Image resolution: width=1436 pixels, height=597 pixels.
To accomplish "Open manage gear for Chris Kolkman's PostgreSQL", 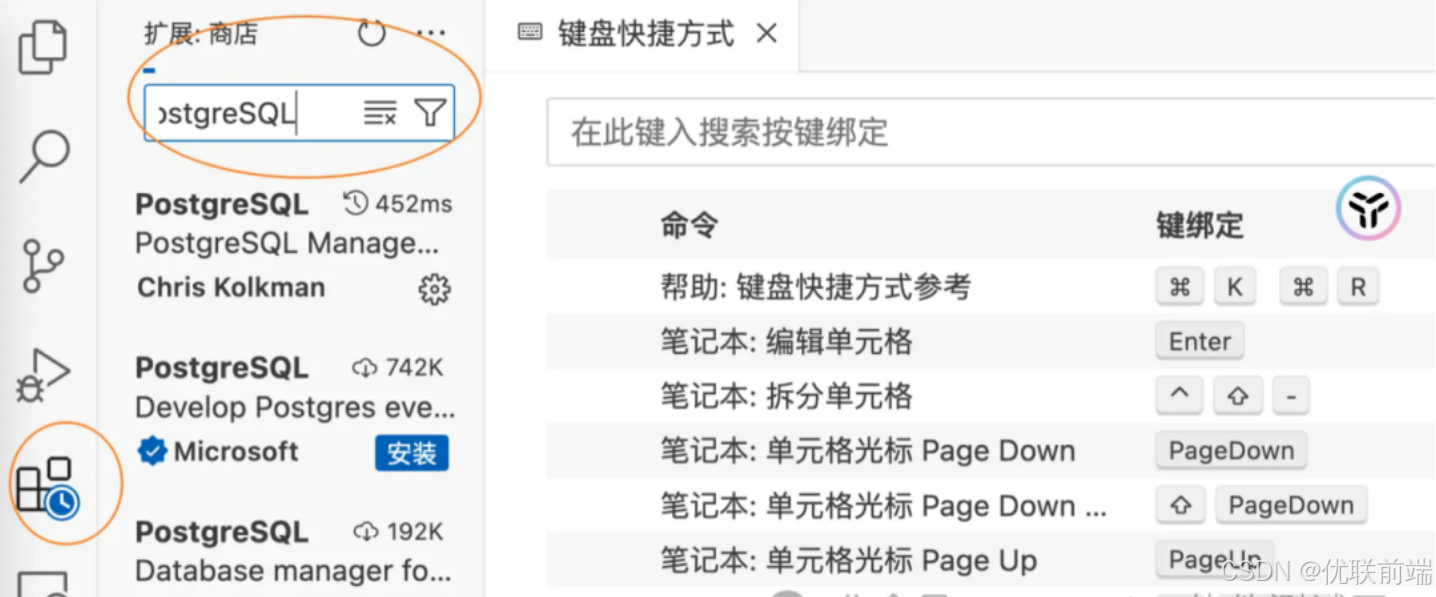I will 434,289.
